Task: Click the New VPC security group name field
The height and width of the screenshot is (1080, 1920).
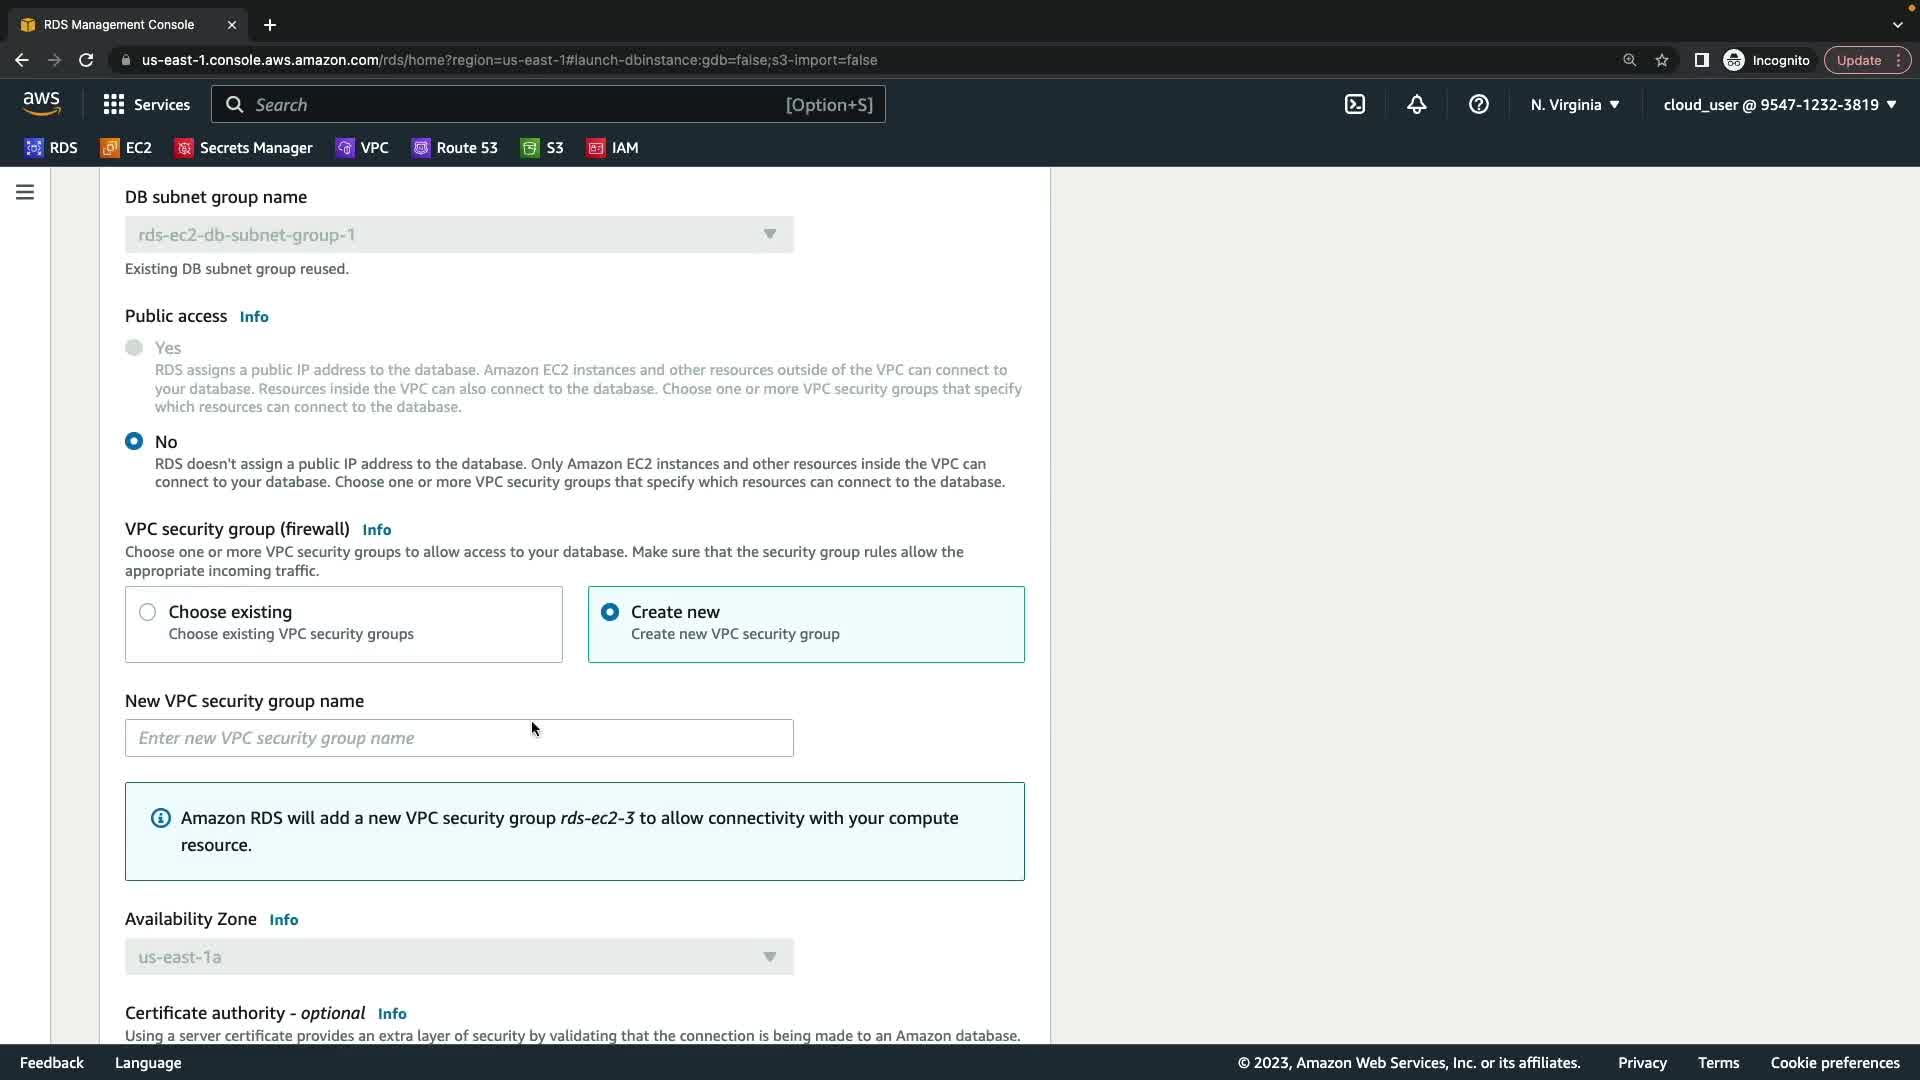Action: tap(459, 738)
